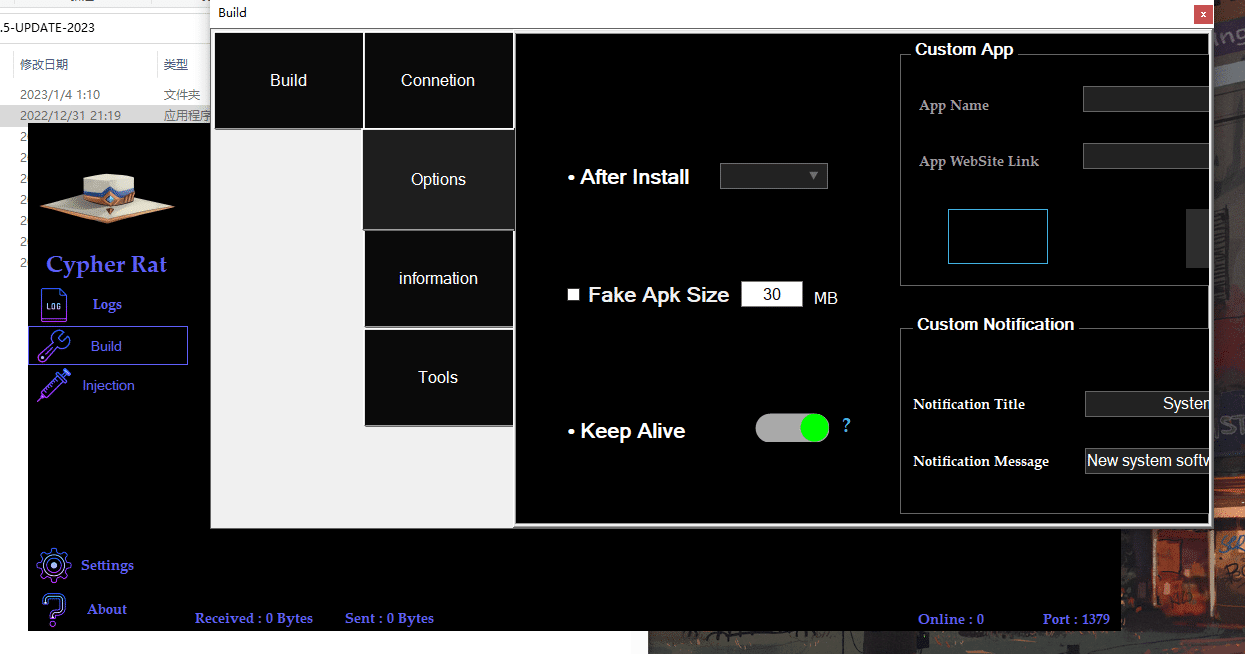This screenshot has height=654, width=1245.
Task: Select the Options tab
Action: pos(438,180)
